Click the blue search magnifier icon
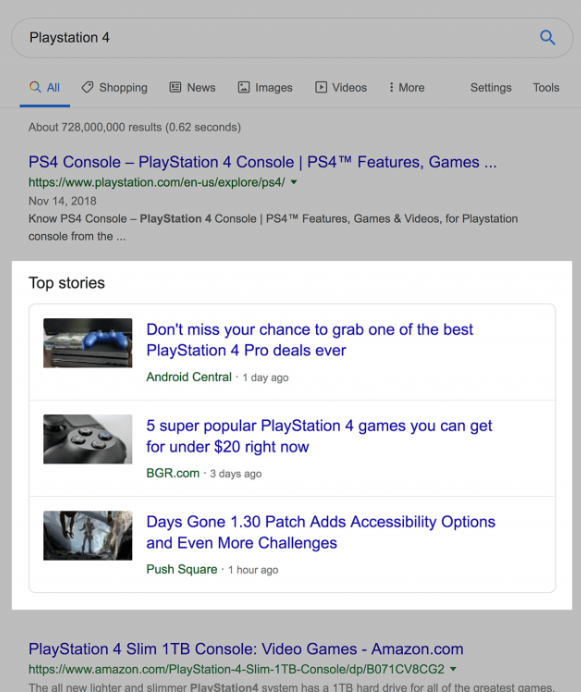The width and height of the screenshot is (581, 692). tap(547, 38)
